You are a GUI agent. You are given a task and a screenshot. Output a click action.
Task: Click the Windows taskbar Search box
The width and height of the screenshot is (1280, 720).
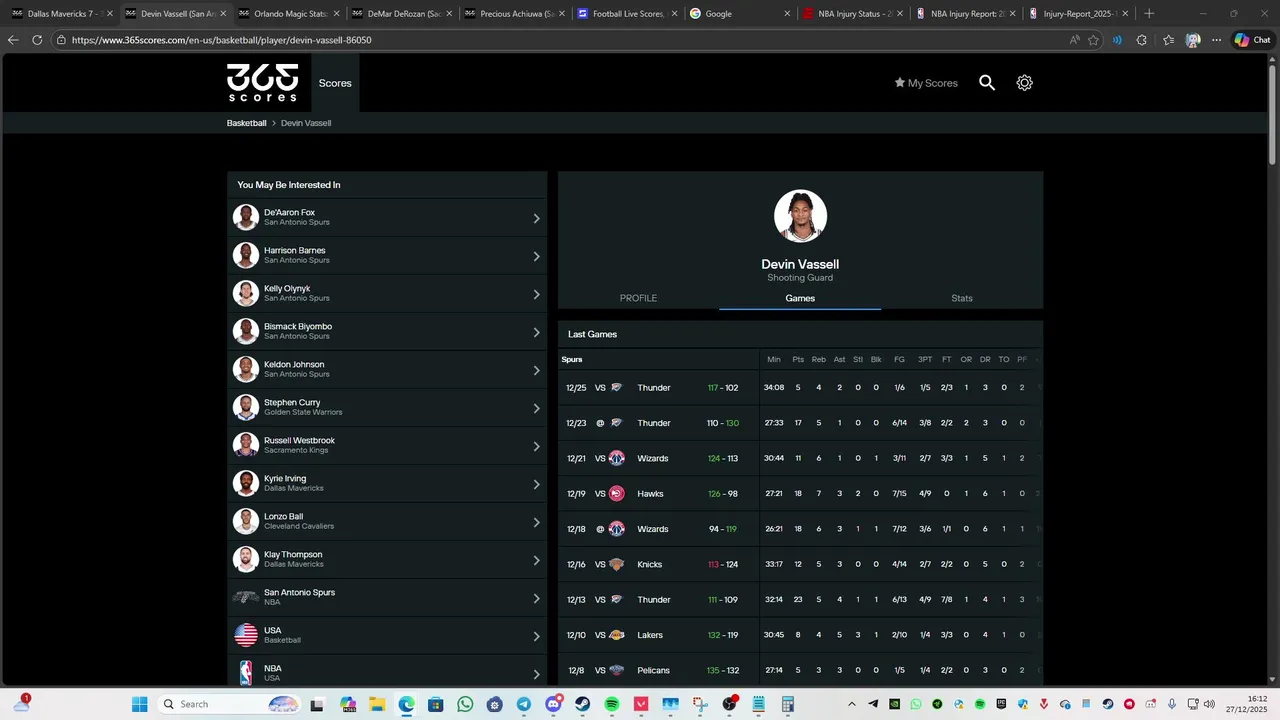point(230,704)
